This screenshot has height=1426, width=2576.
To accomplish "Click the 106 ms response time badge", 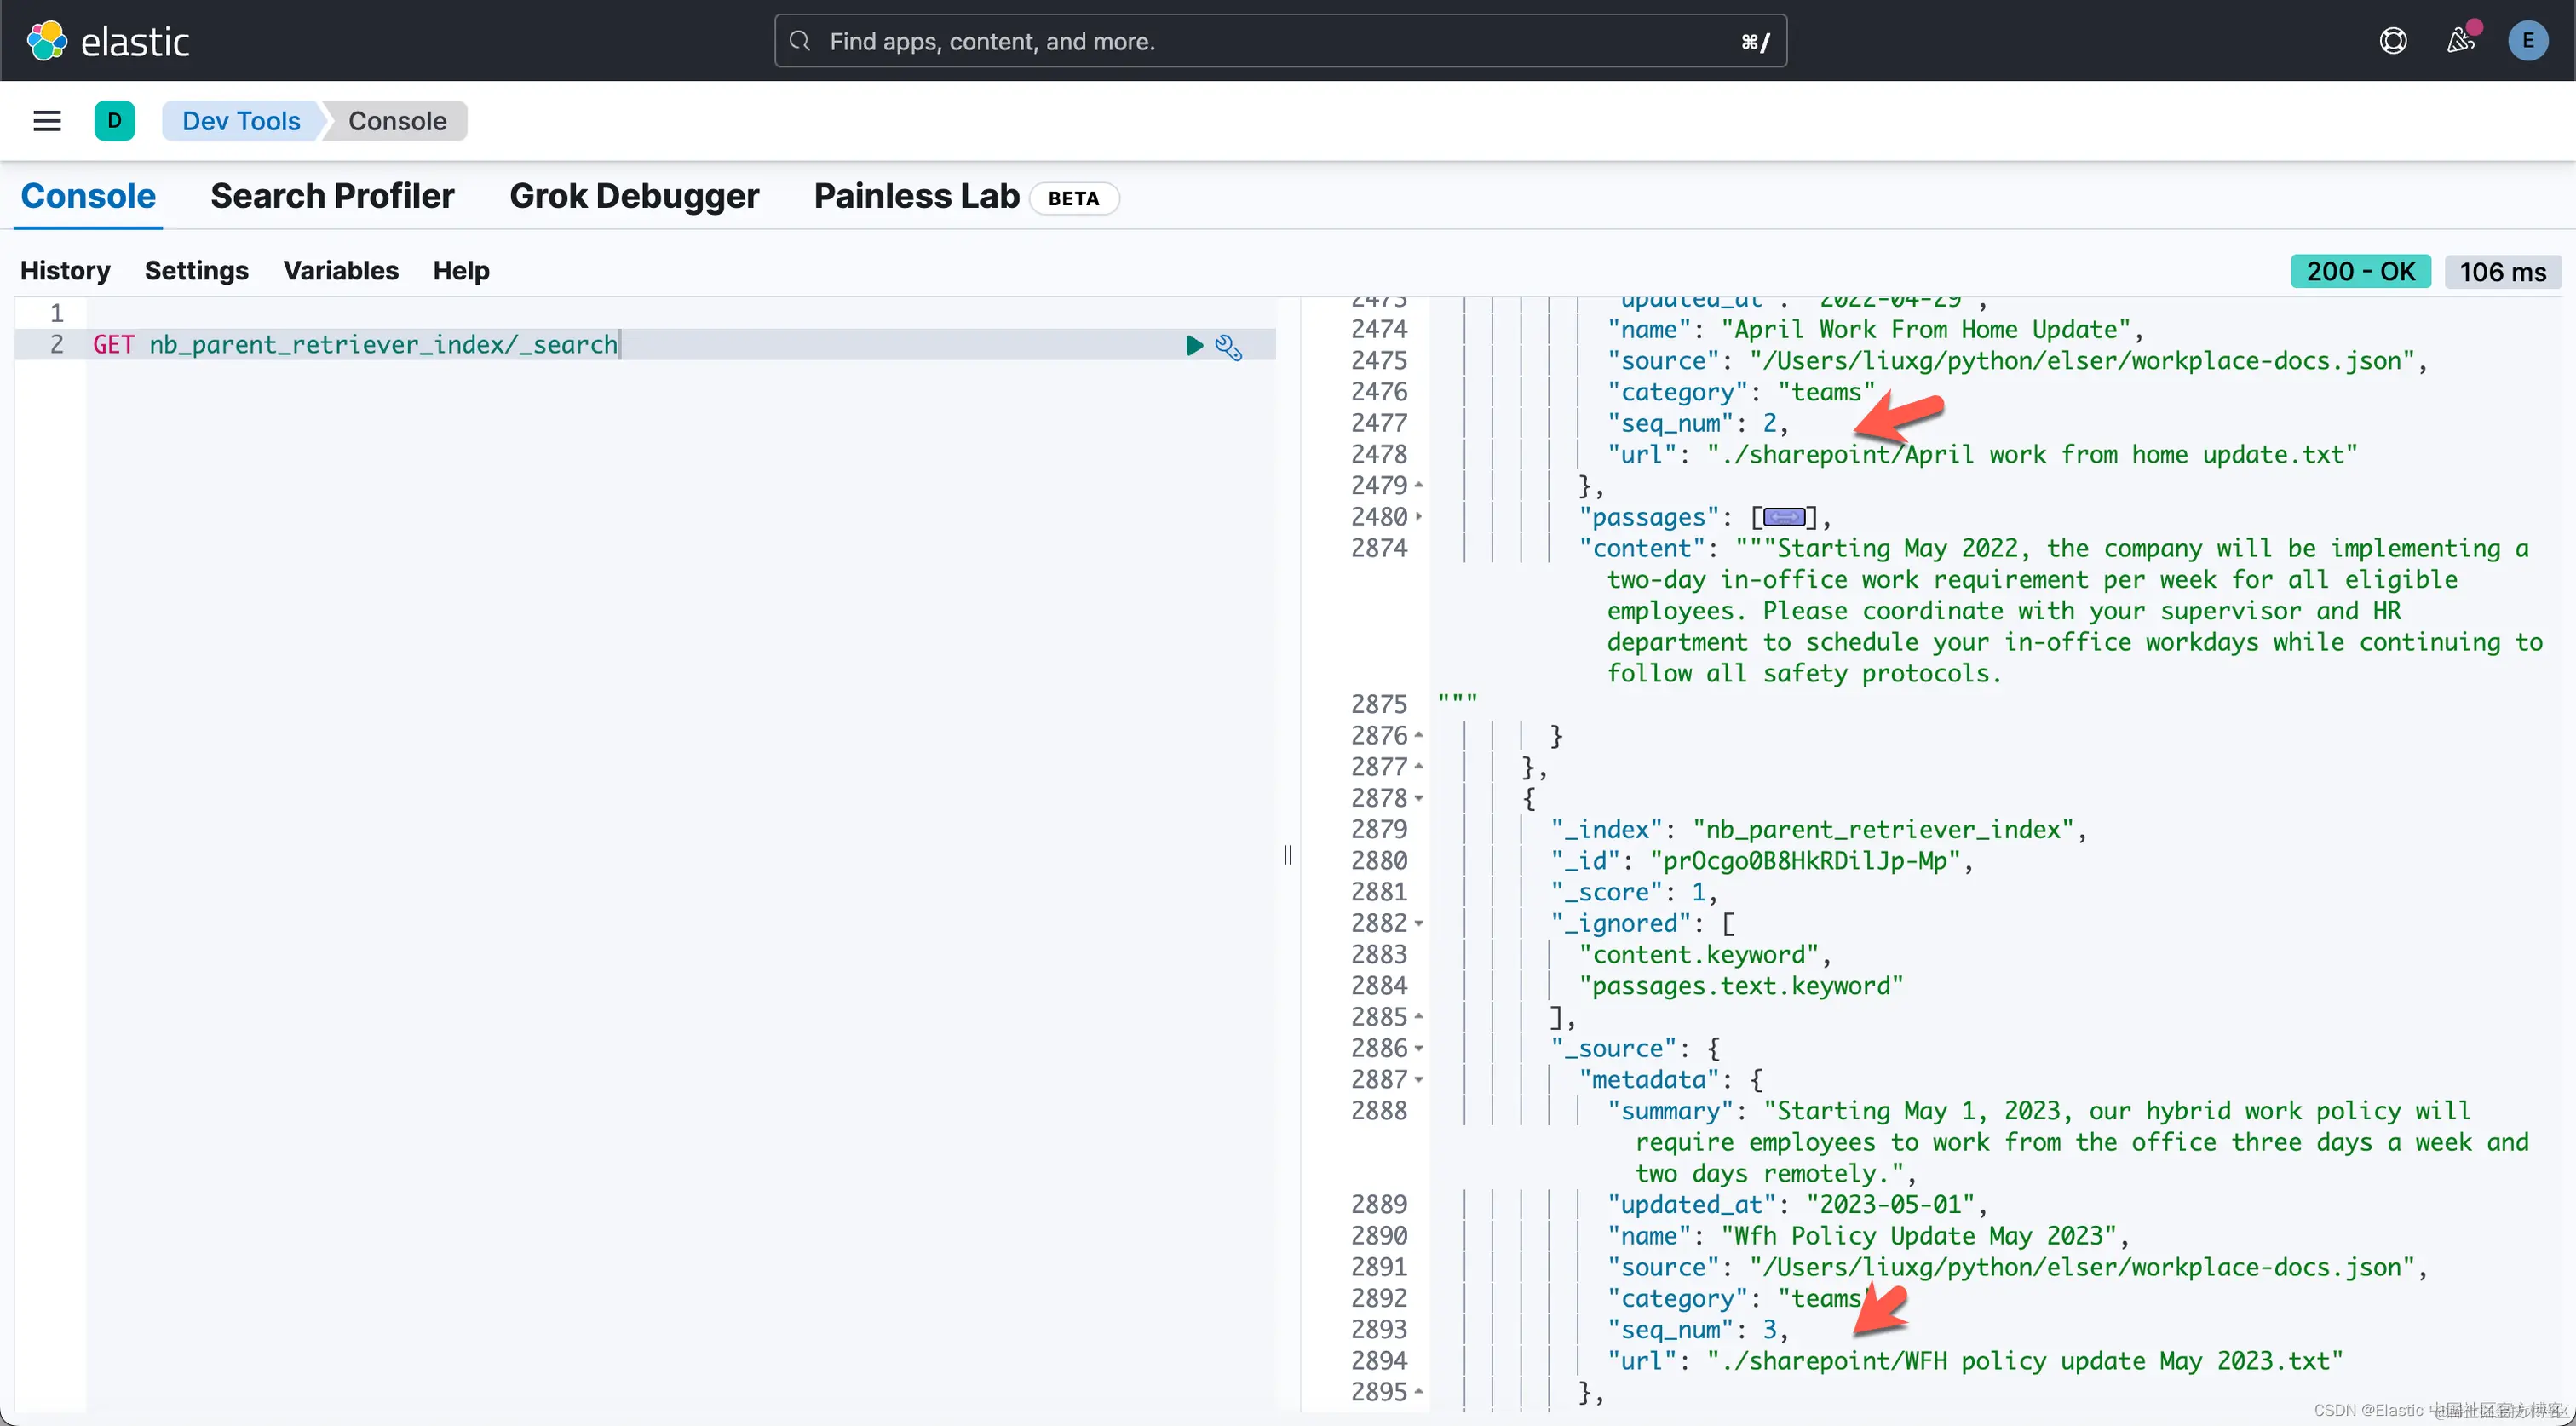I will [2502, 272].
